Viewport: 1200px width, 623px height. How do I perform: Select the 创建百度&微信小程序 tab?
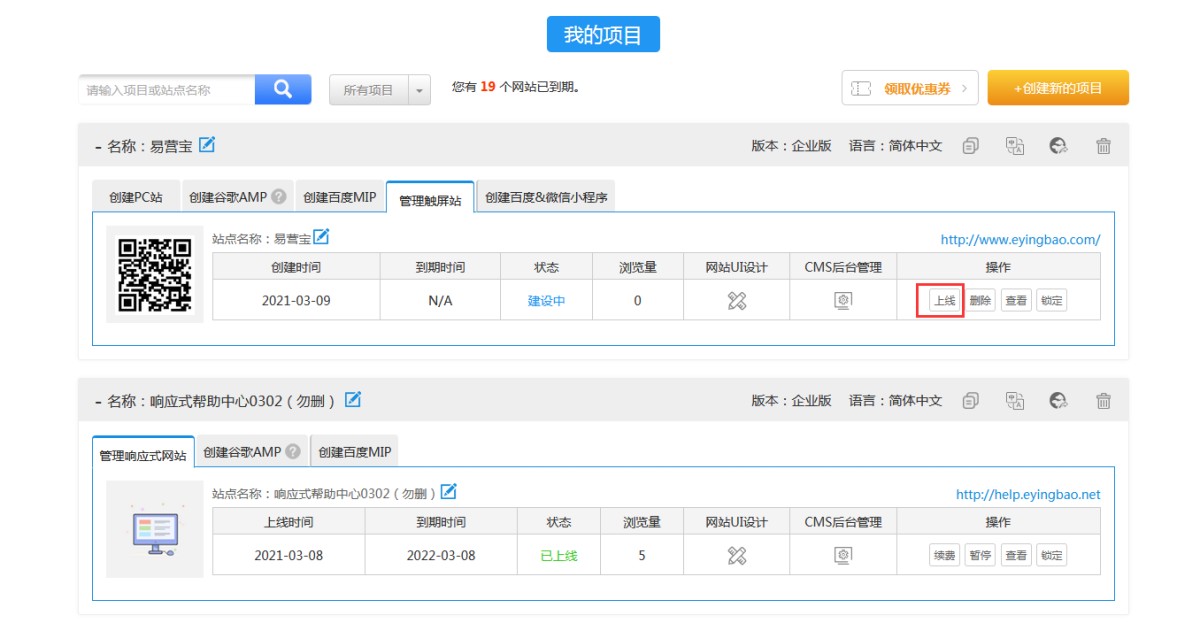[546, 197]
